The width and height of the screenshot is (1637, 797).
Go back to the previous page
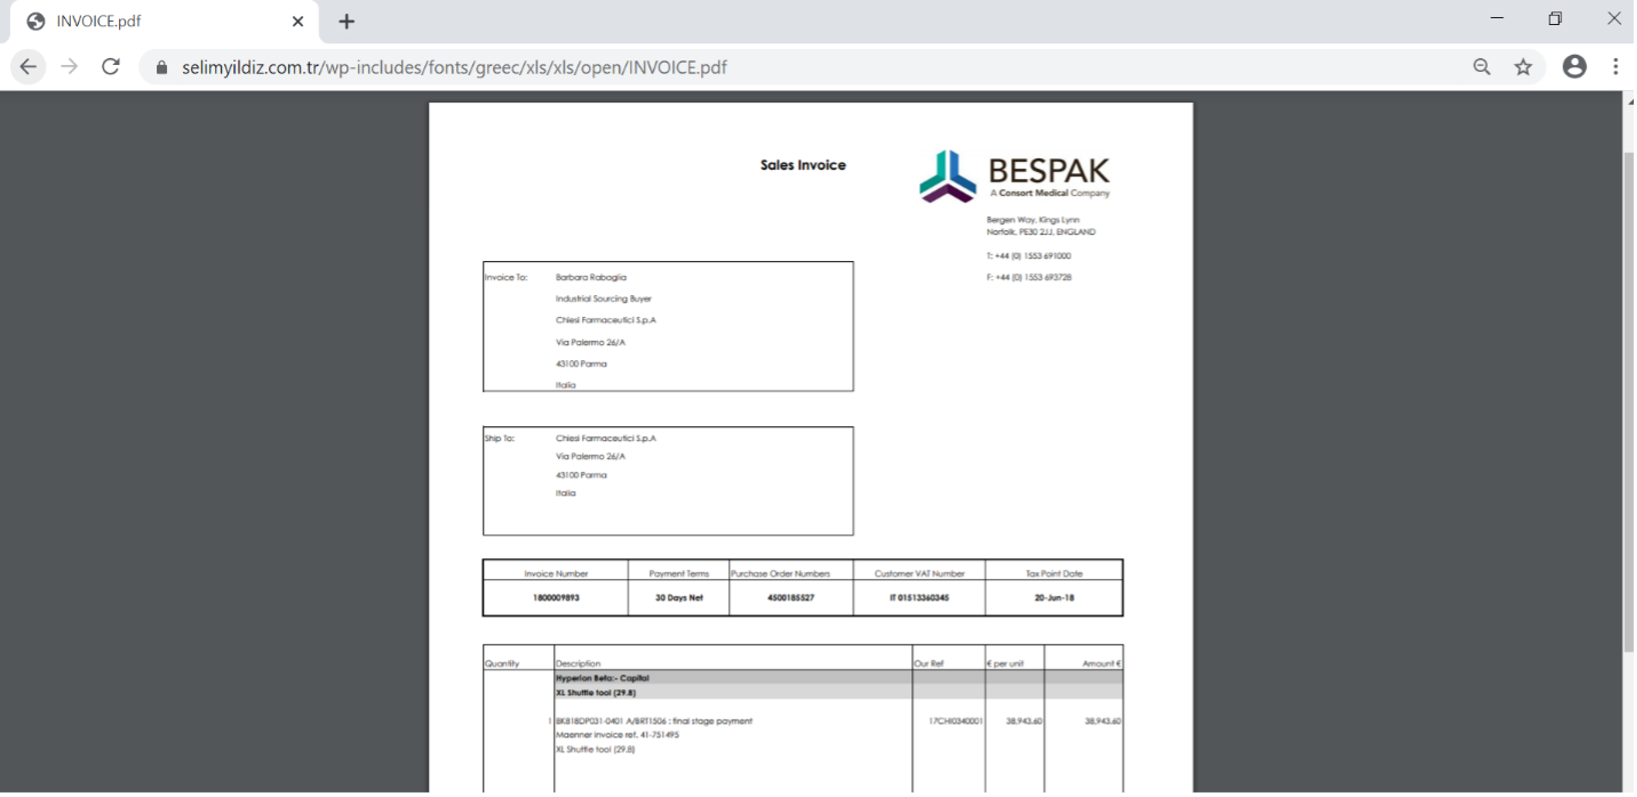(28, 67)
